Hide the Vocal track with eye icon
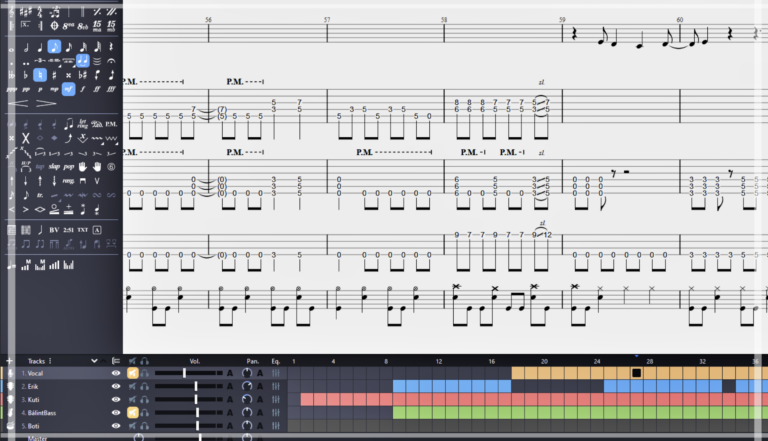Viewport: 768px width, 441px height. [x=116, y=373]
